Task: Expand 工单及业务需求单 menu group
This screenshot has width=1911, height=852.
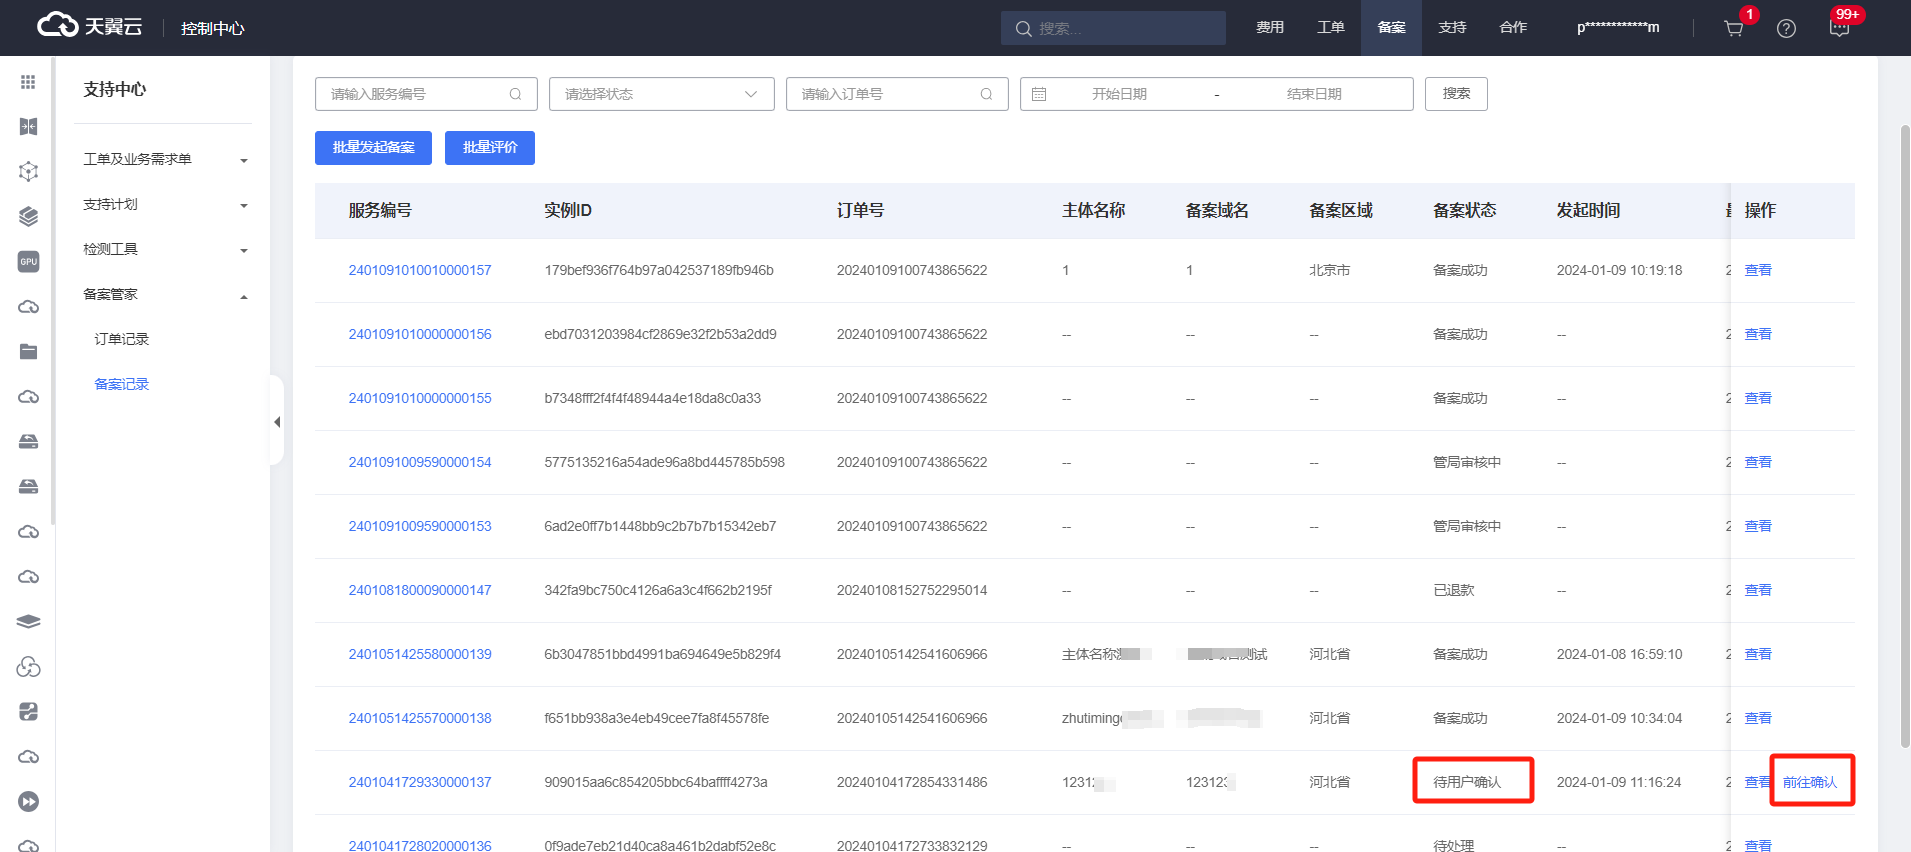Action: (164, 159)
